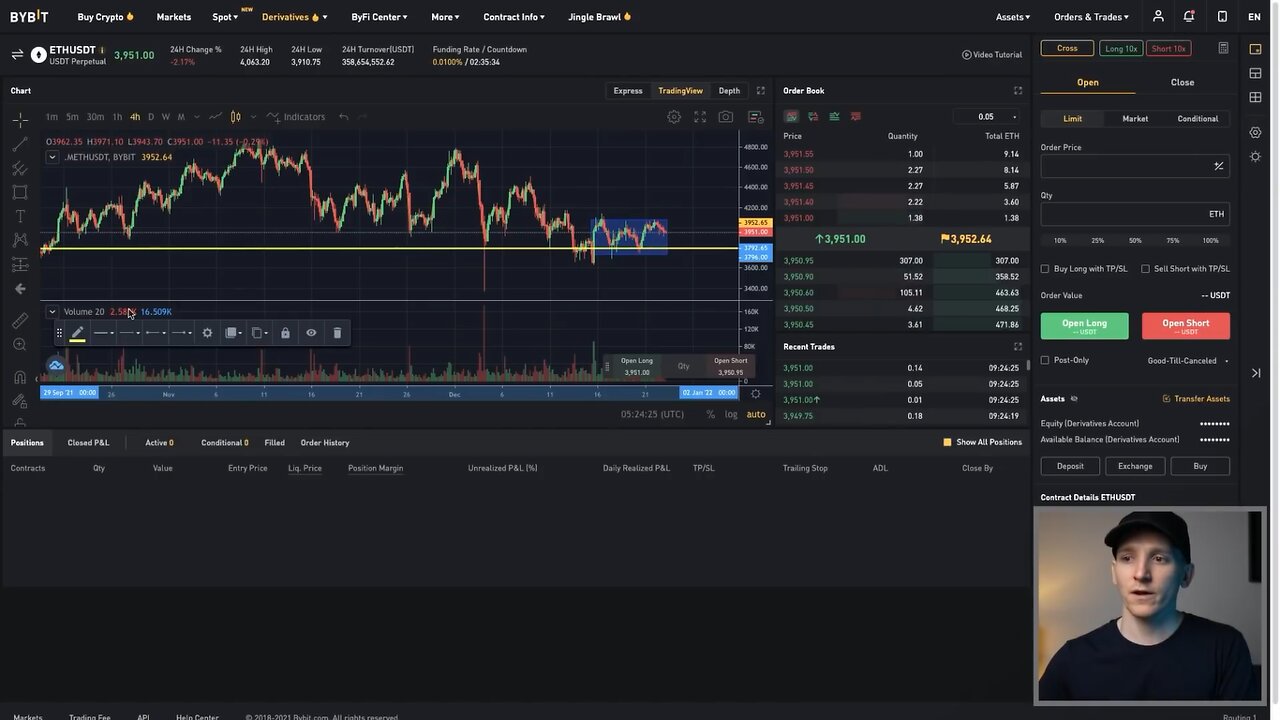Collapse the right order panel arrow
1280x720 pixels.
point(1256,373)
